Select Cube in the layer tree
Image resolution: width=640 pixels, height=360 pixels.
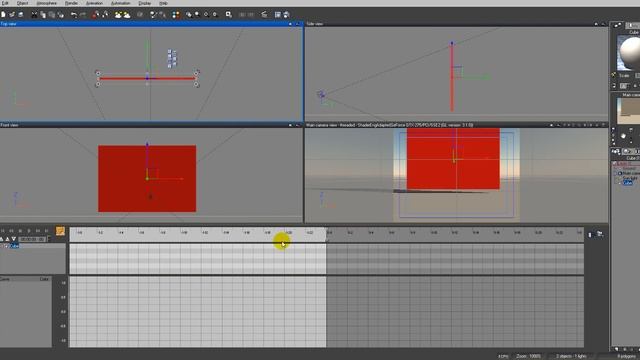tap(628, 182)
